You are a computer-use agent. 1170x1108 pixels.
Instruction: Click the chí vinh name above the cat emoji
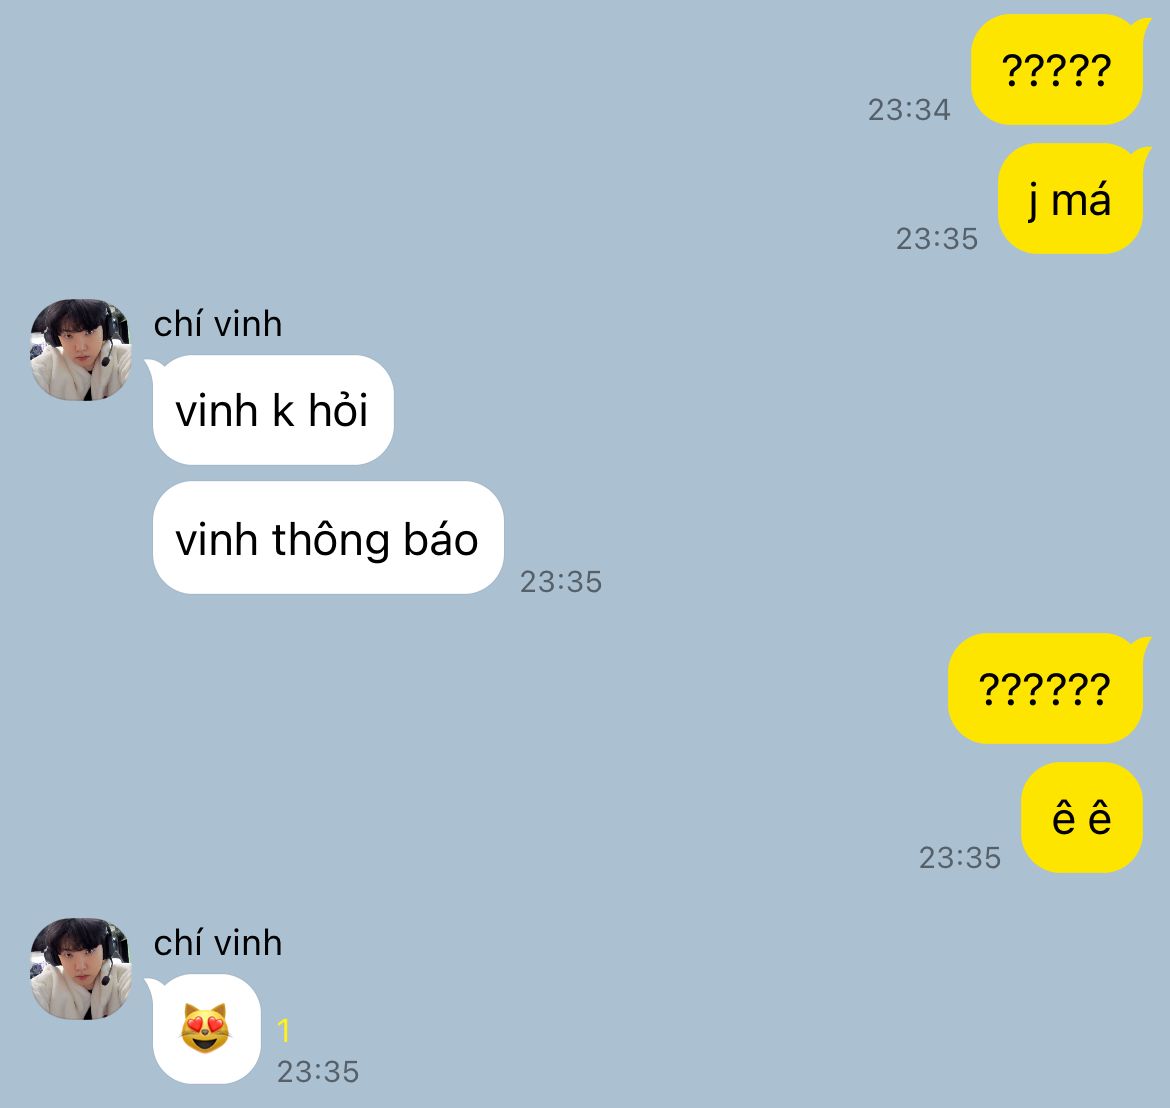(218, 943)
